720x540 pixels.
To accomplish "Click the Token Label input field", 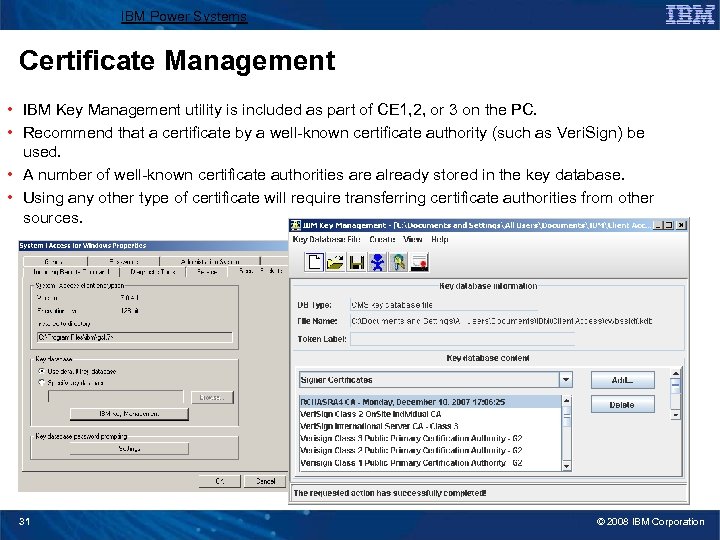I will [x=462, y=339].
